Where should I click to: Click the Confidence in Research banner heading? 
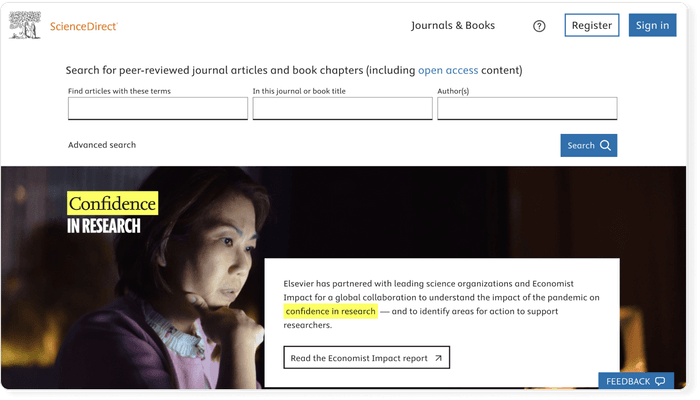[x=112, y=213]
